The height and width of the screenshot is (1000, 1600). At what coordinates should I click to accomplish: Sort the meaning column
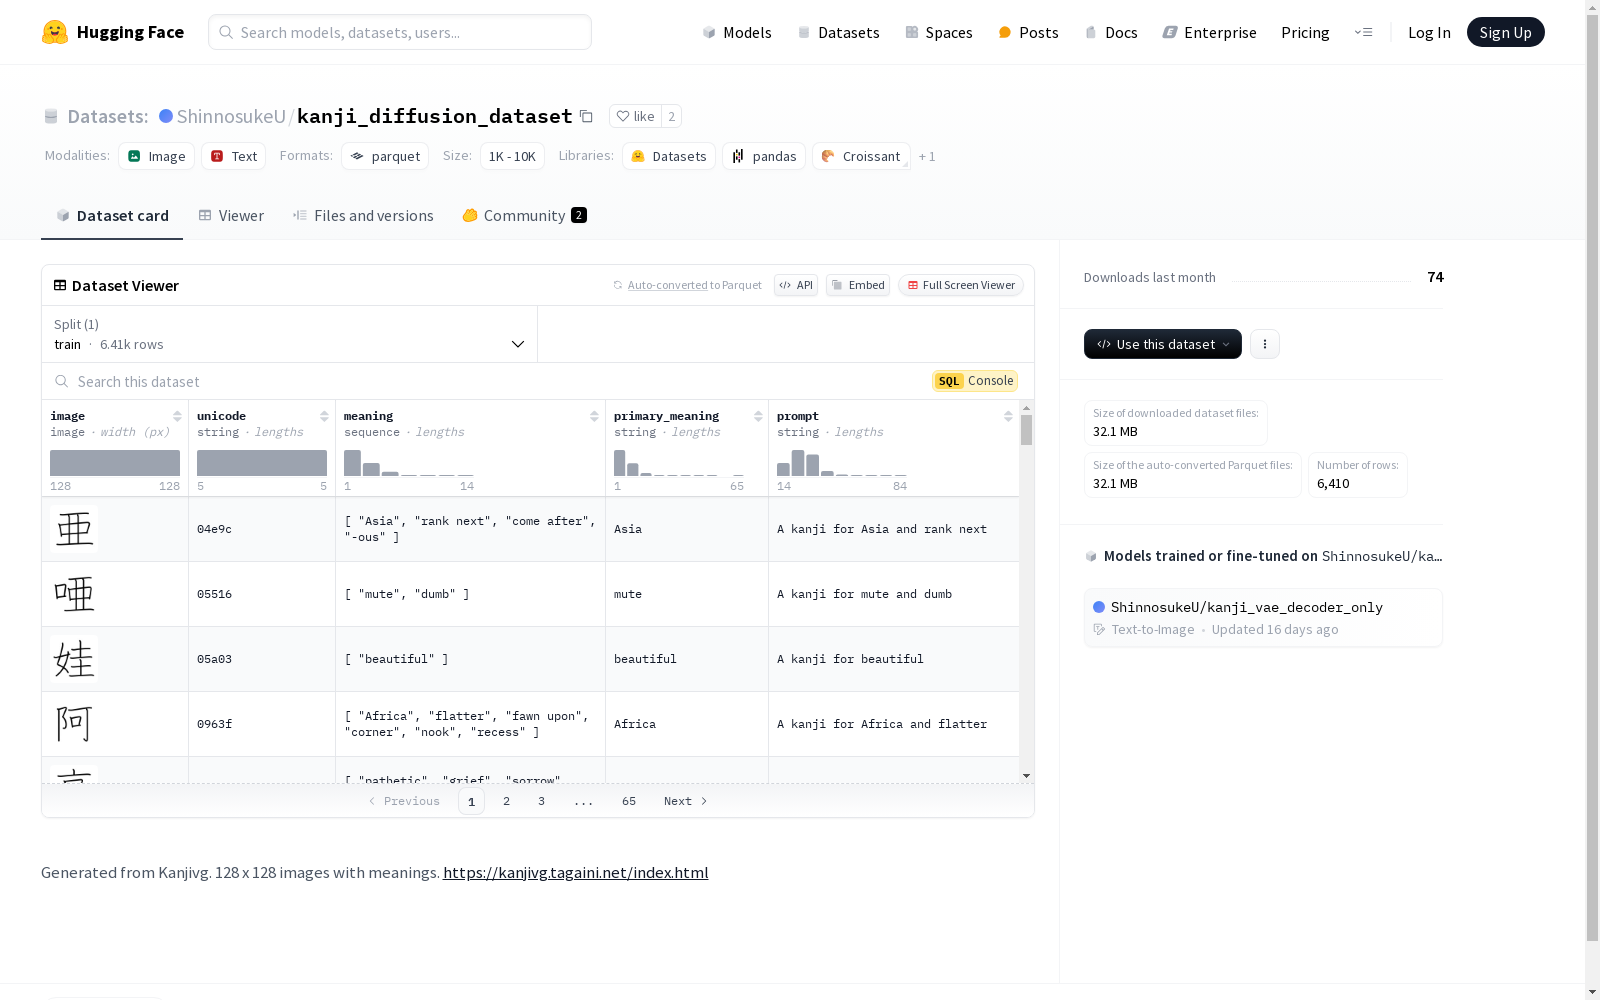pyautogui.click(x=594, y=416)
